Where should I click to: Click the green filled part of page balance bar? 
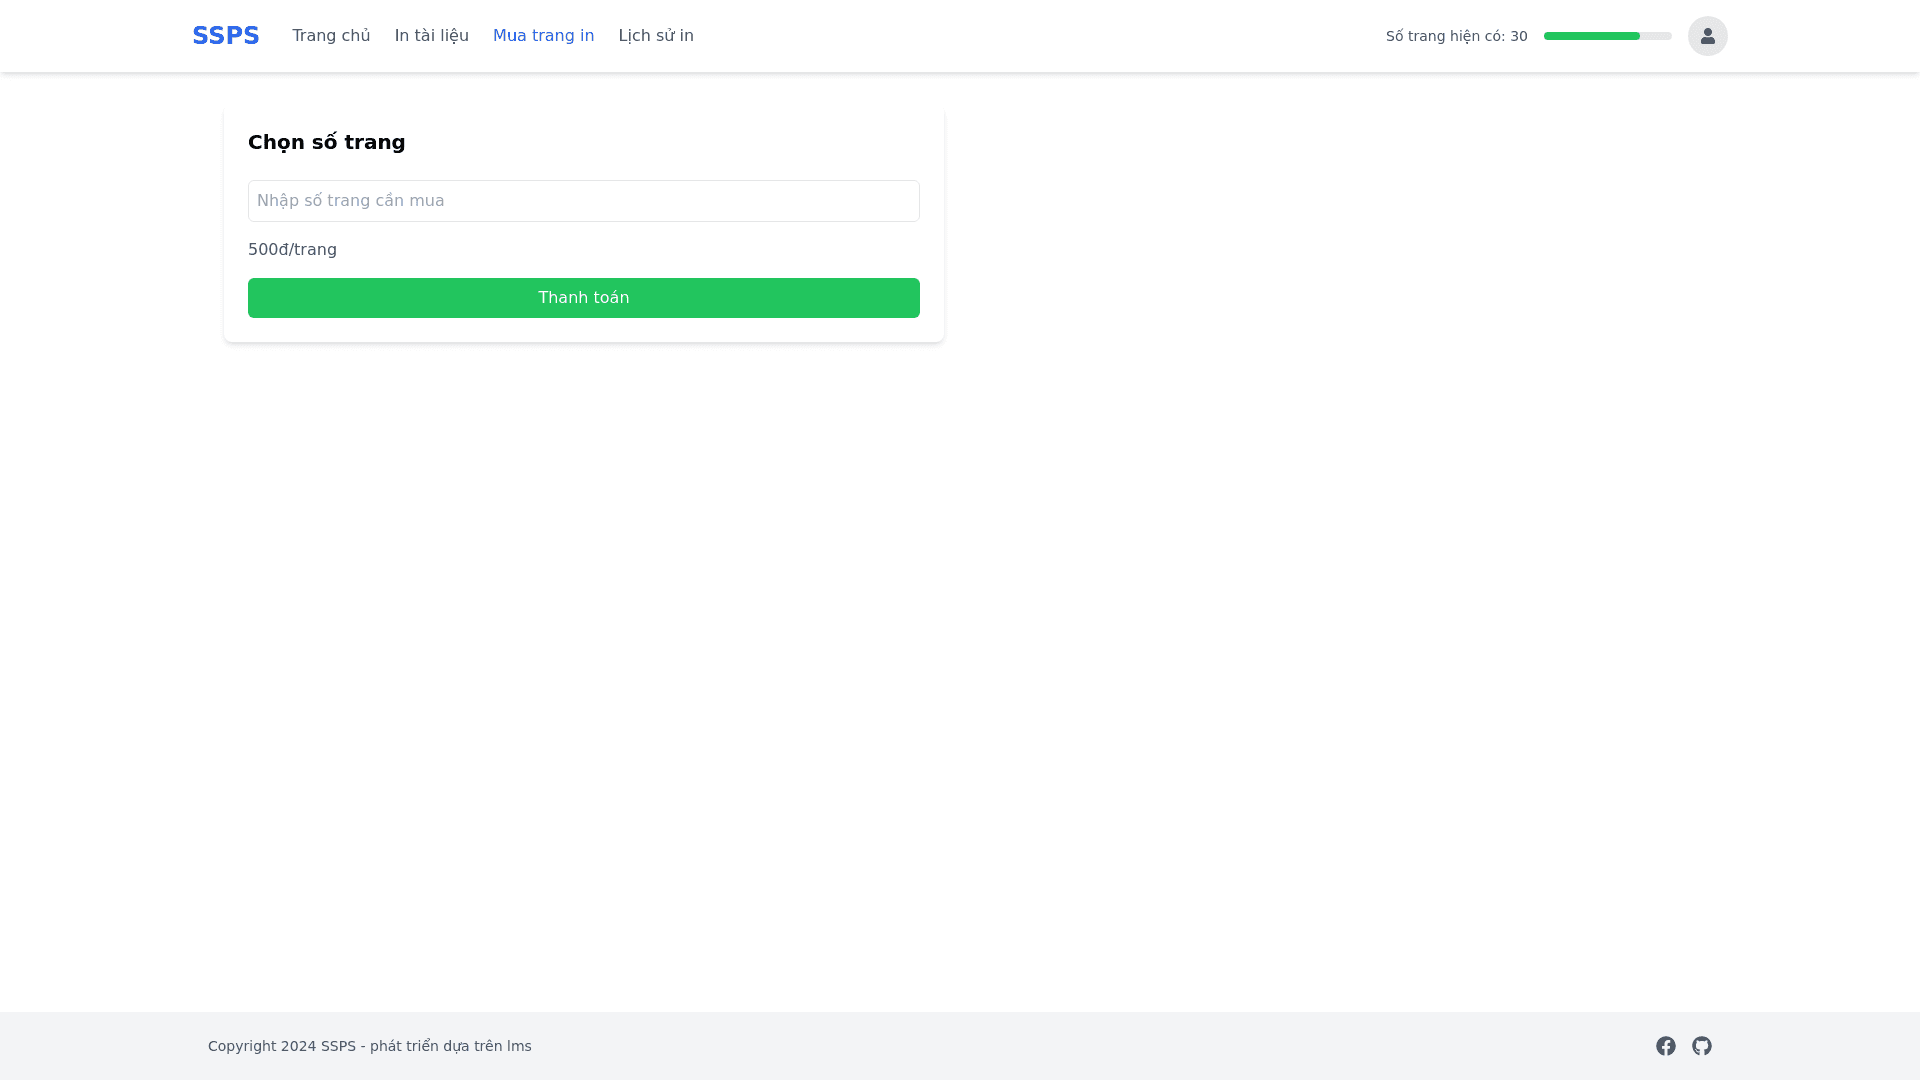pyautogui.click(x=1590, y=36)
